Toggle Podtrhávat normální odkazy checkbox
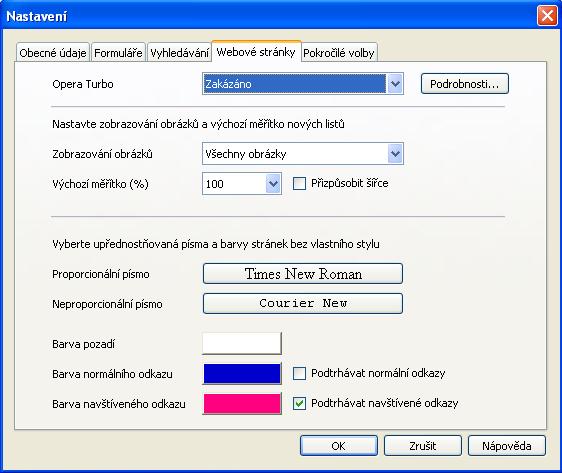The width and height of the screenshot is (562, 473). (299, 373)
